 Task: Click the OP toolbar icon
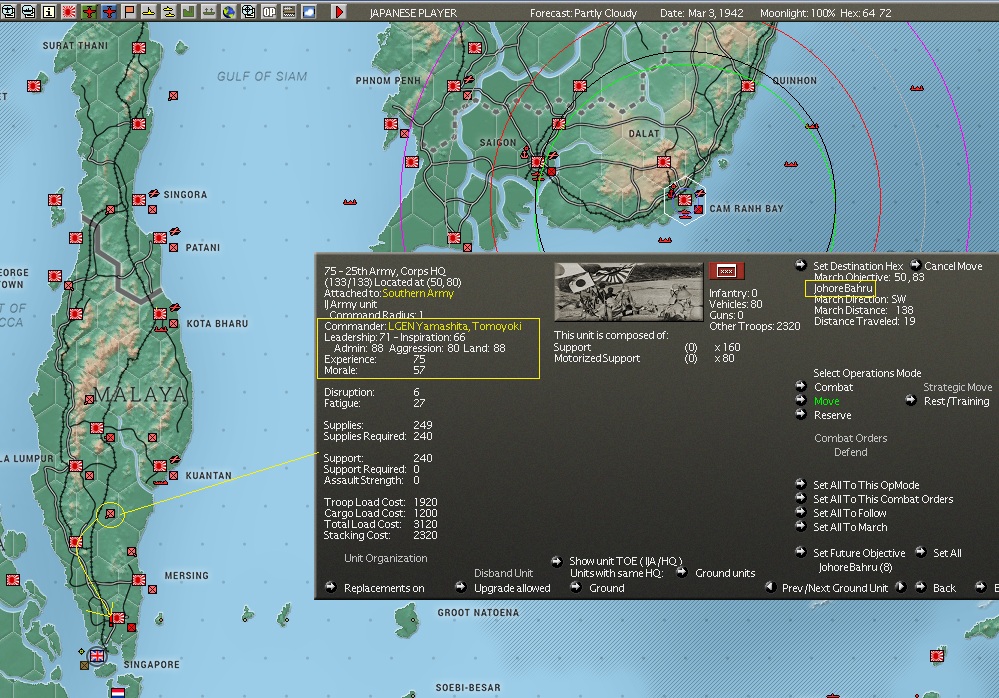coord(268,11)
